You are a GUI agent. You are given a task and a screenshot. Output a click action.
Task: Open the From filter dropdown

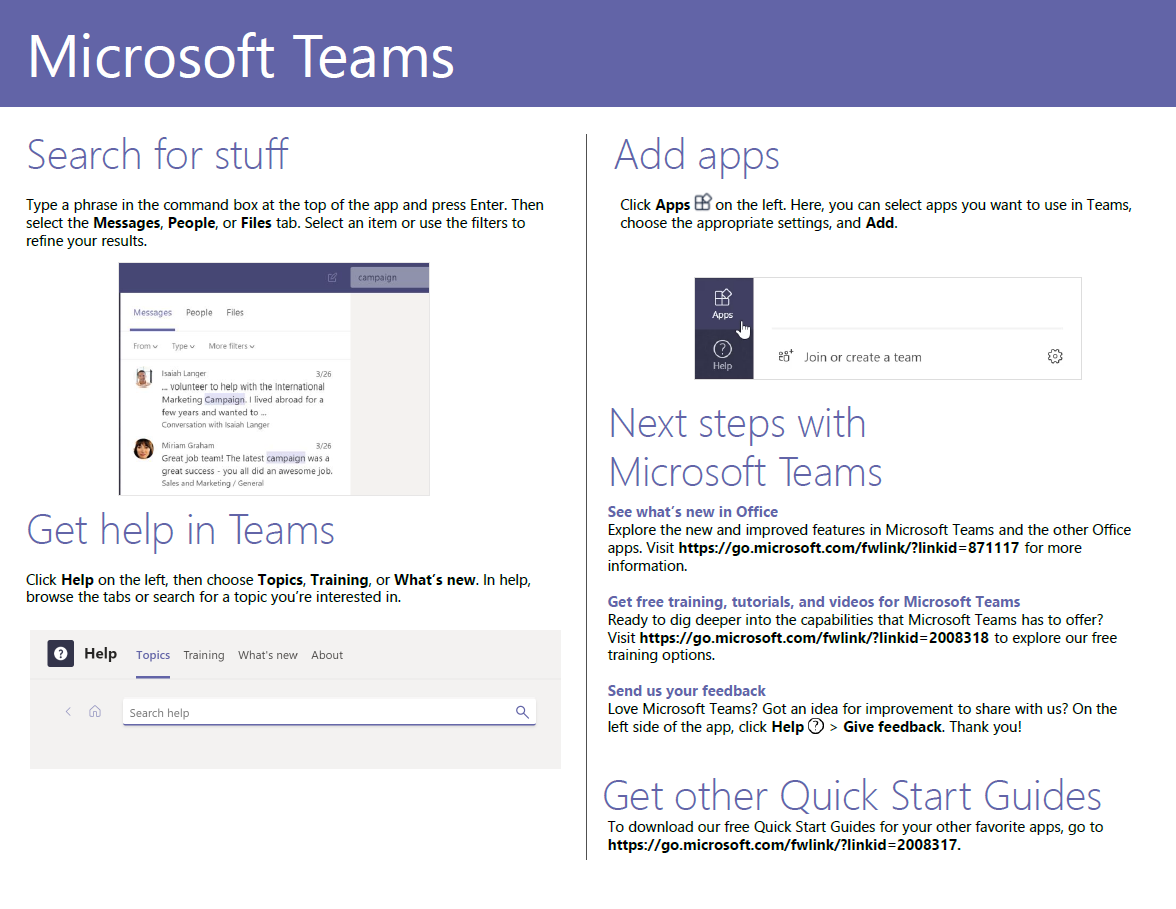[145, 346]
